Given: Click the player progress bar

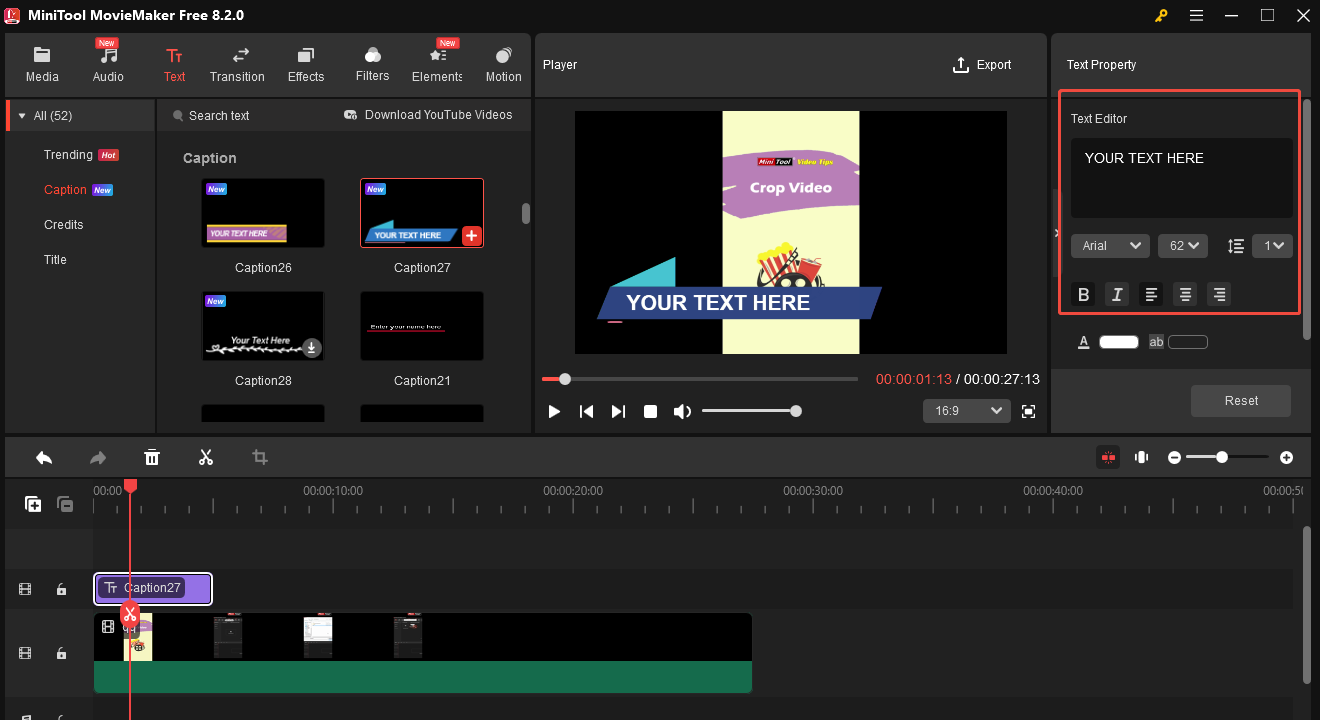Looking at the screenshot, I should [700, 379].
